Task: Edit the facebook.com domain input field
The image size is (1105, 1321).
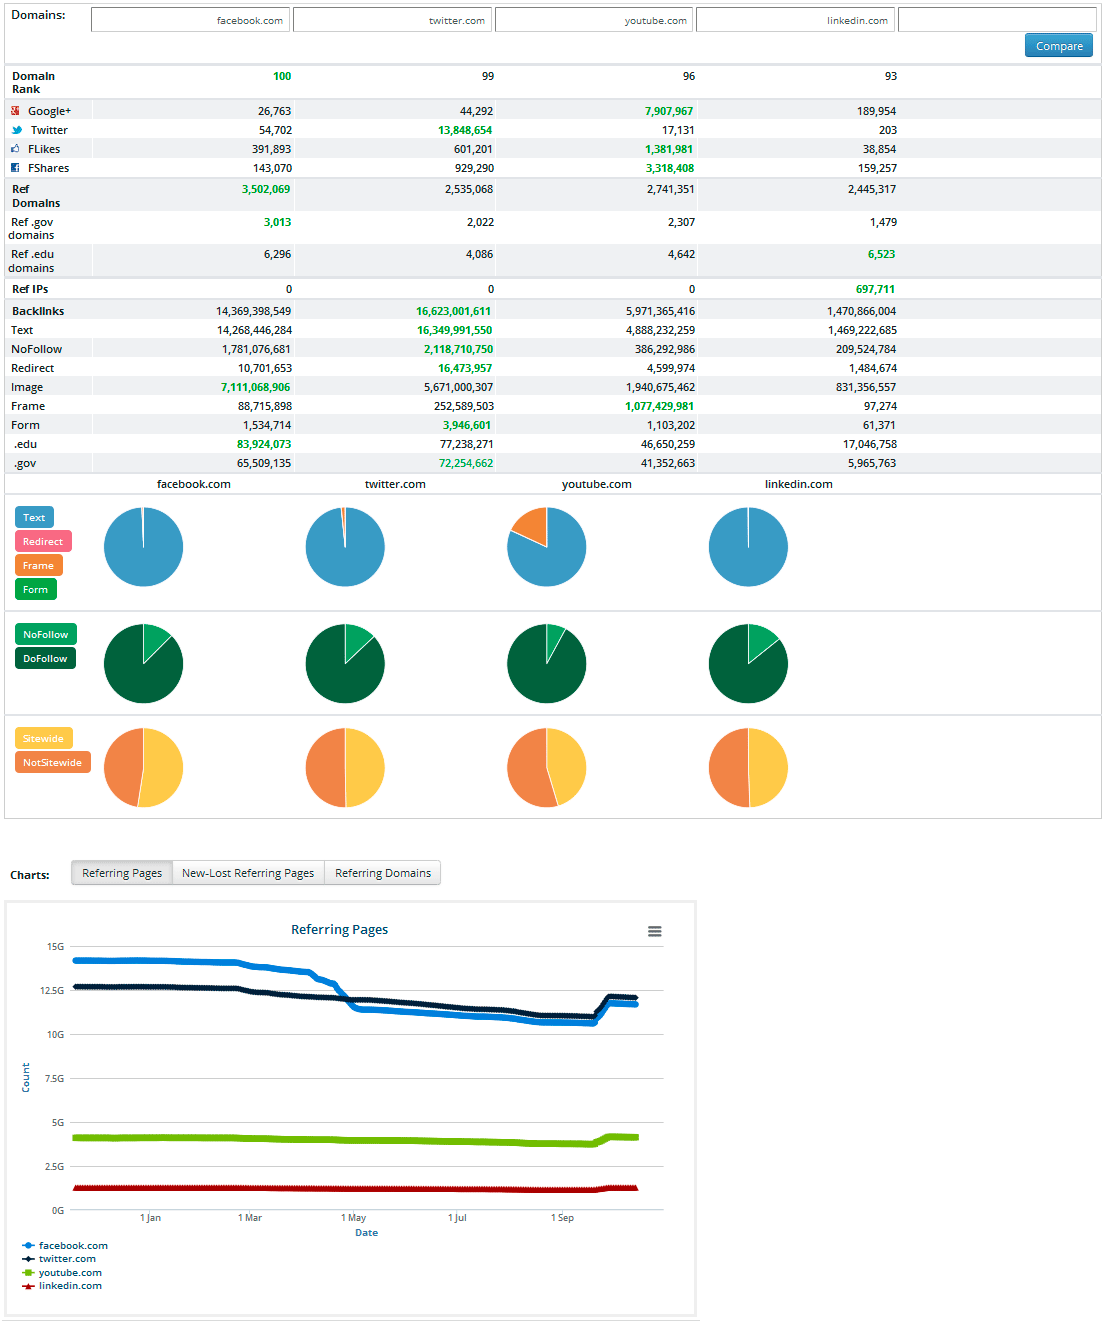Action: tap(190, 20)
